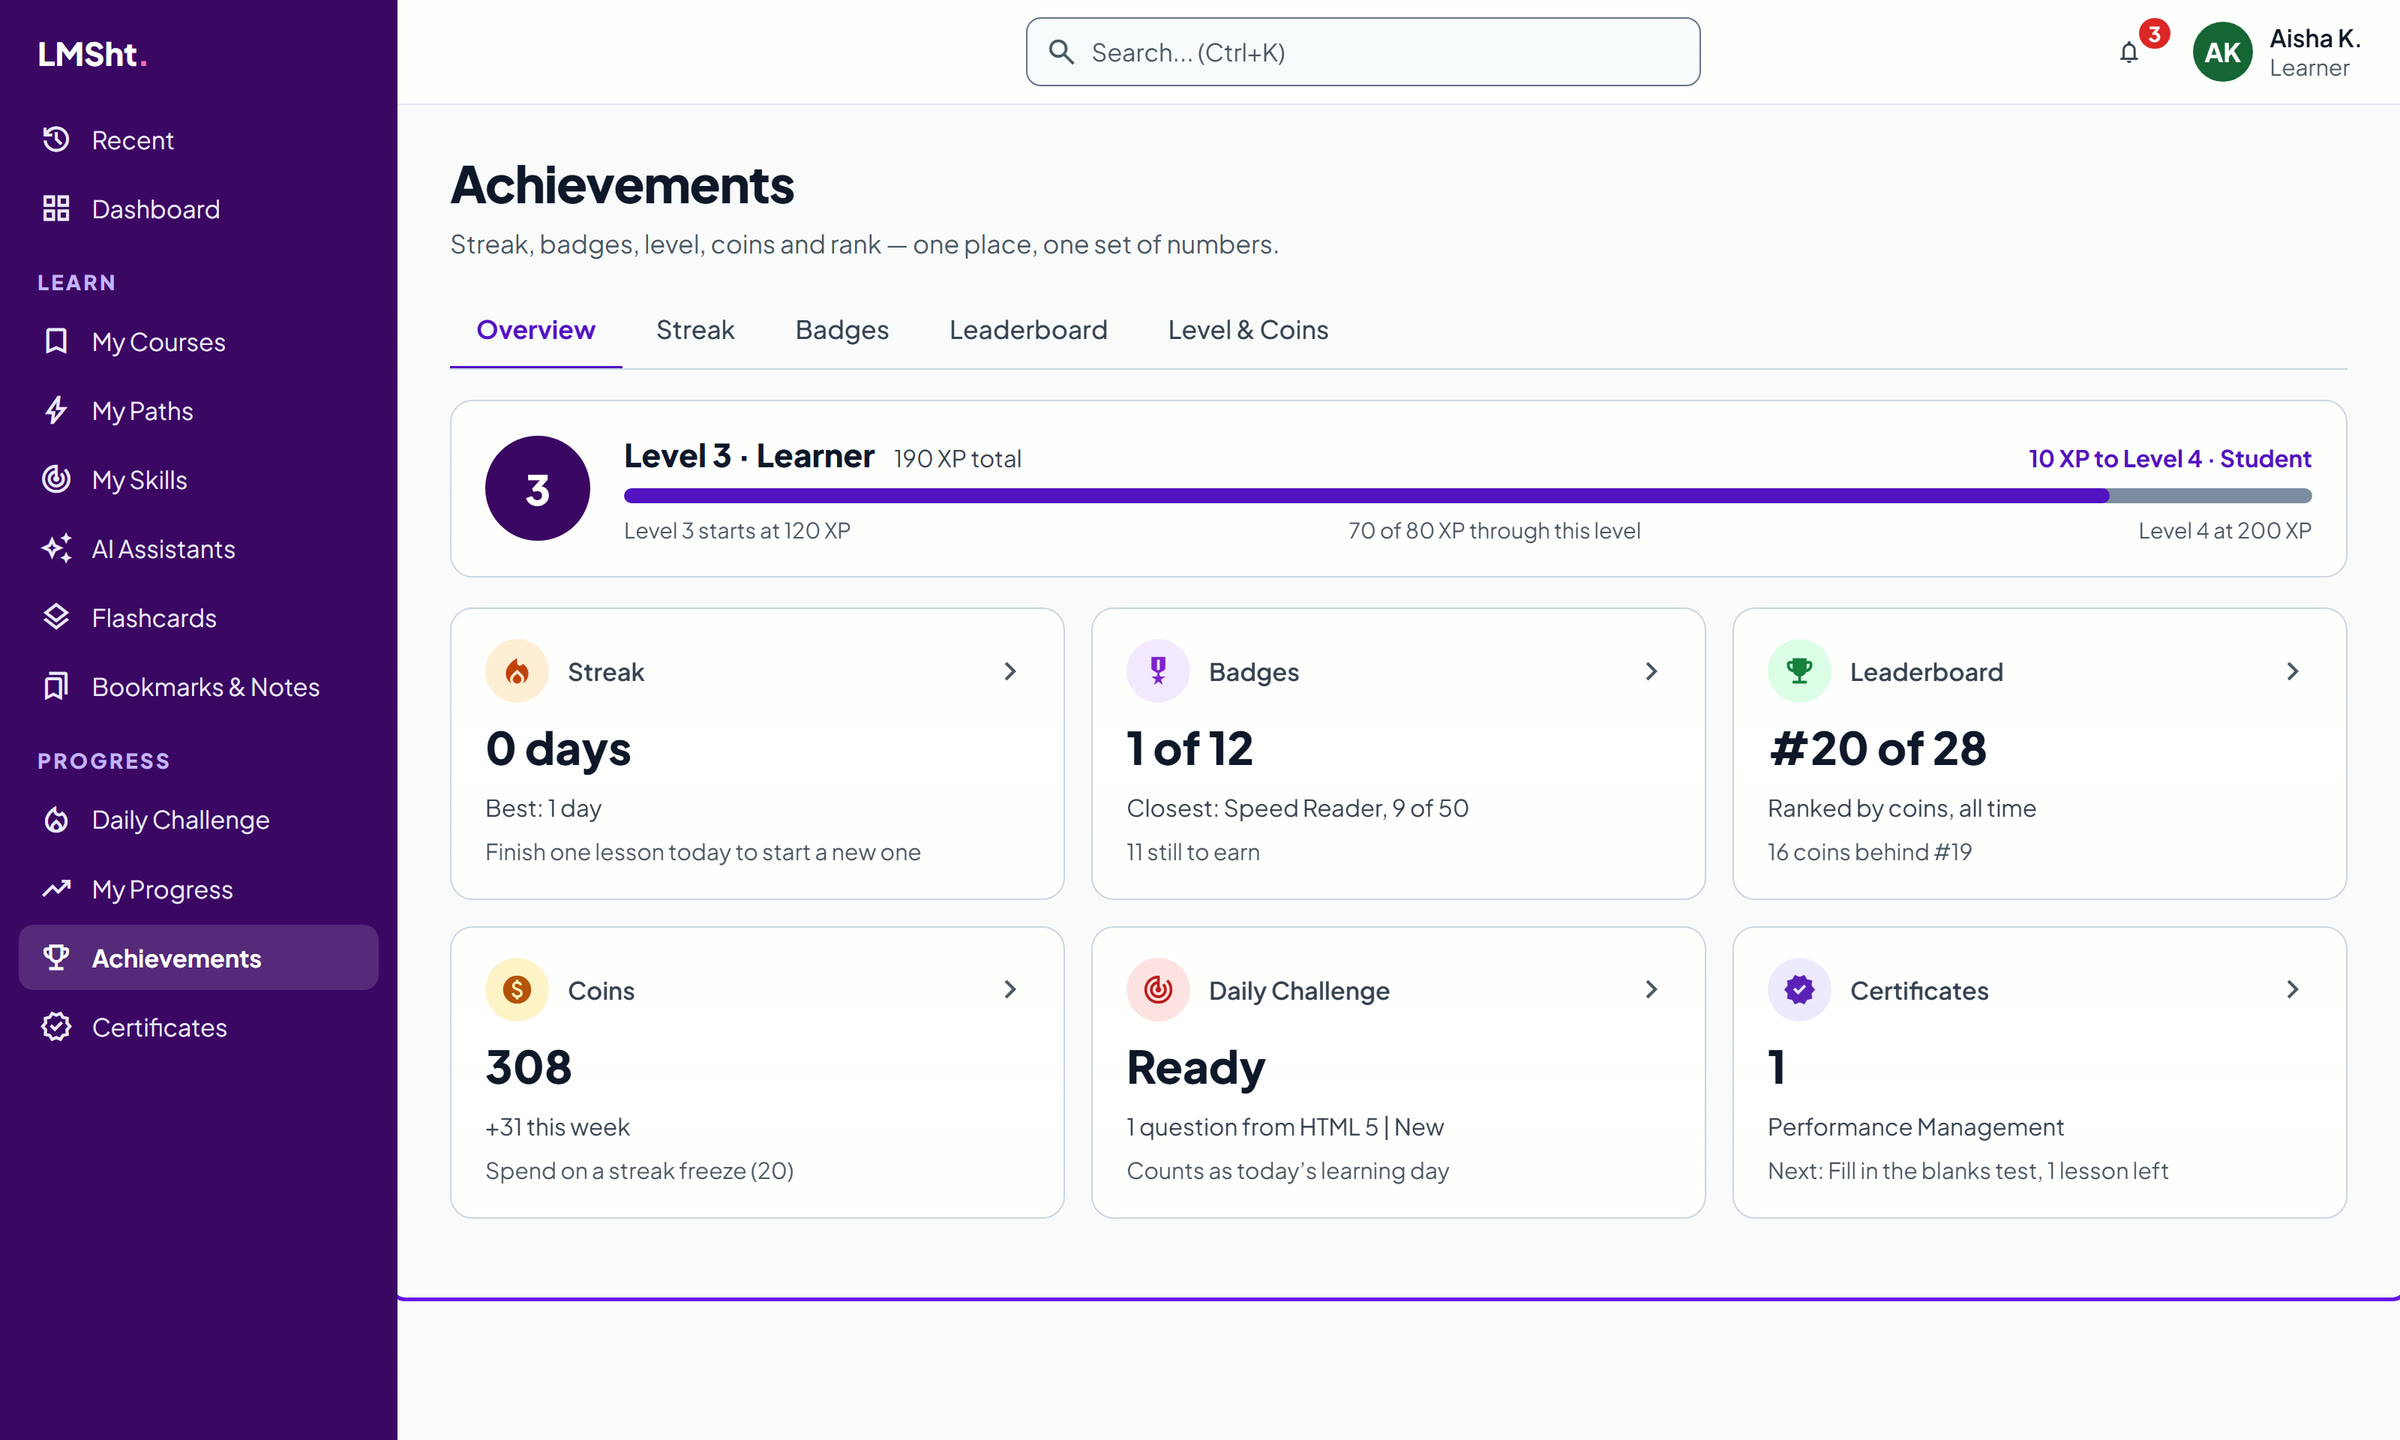Click the '#20 of 28' rank value

1877,749
